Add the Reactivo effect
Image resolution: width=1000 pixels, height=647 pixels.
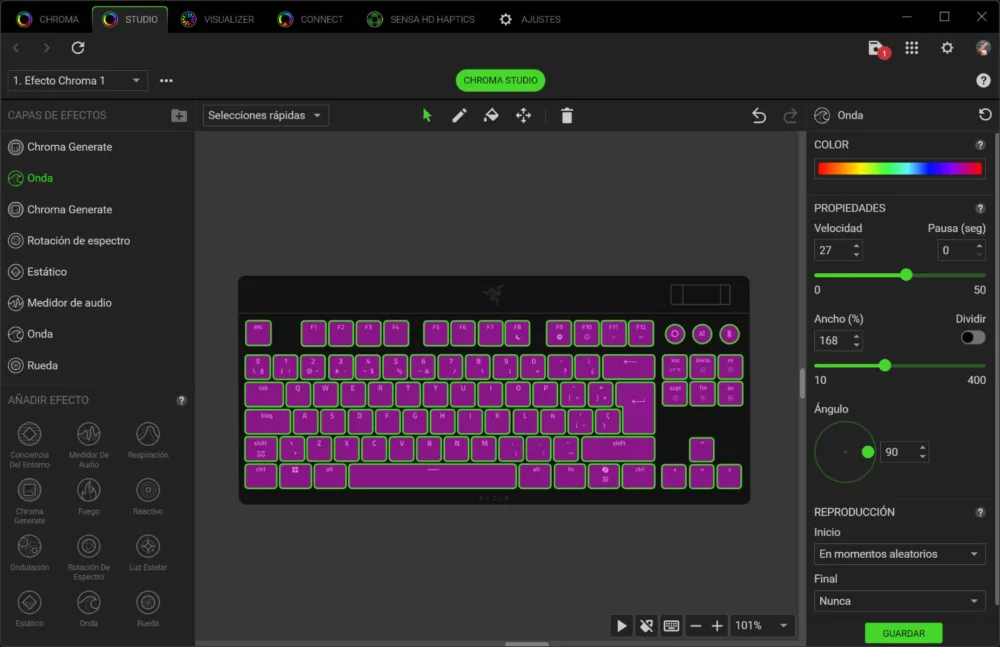pos(148,496)
